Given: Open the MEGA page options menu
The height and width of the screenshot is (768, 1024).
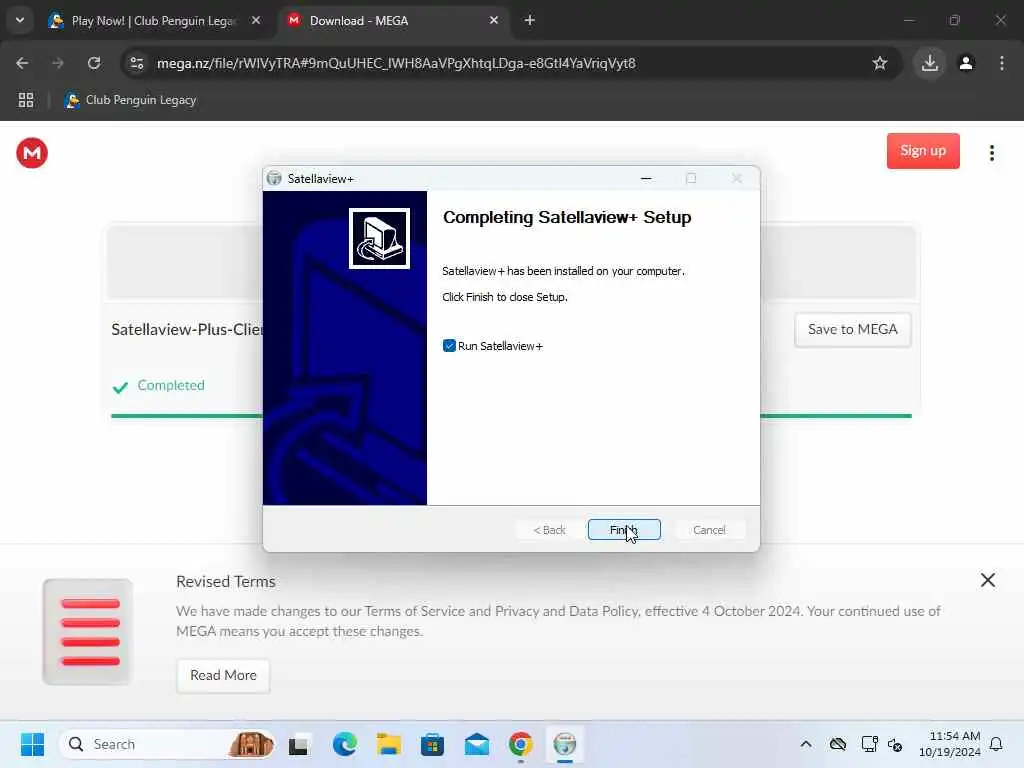Looking at the screenshot, I should (991, 153).
